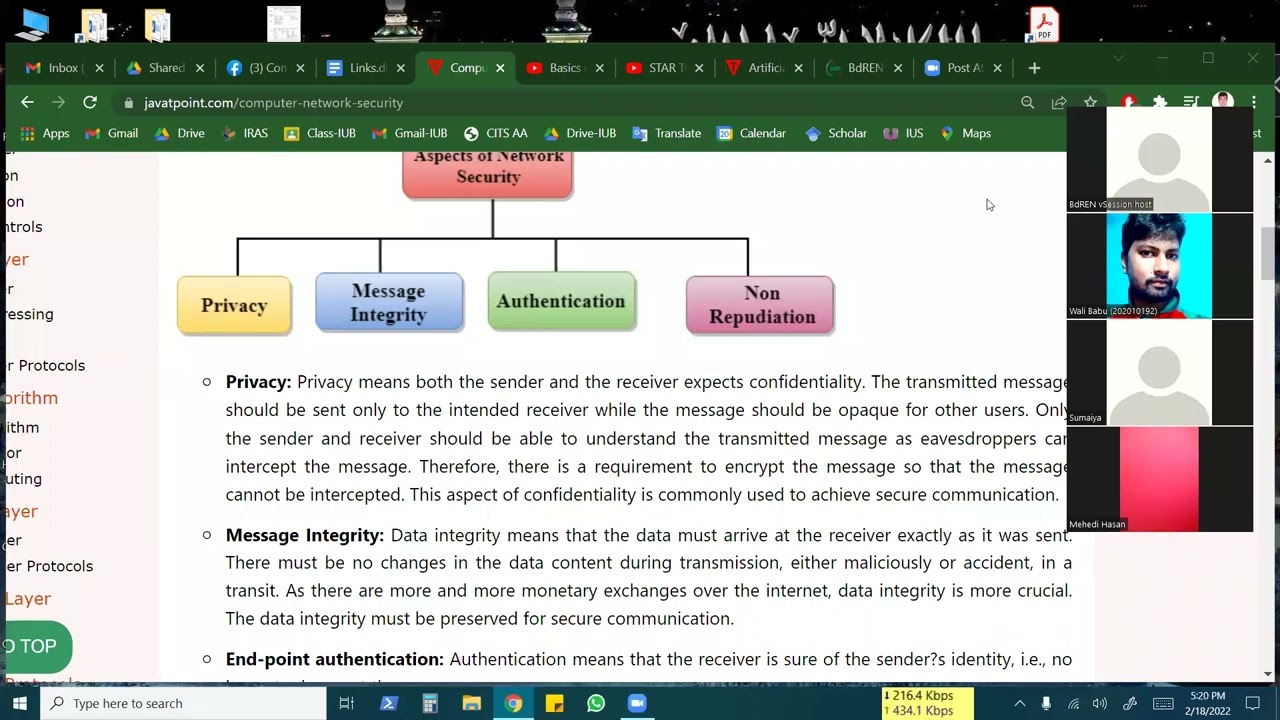Screen dimensions: 1280x720
Task: Switch to the Links.d document tab
Action: pyautogui.click(x=365, y=68)
